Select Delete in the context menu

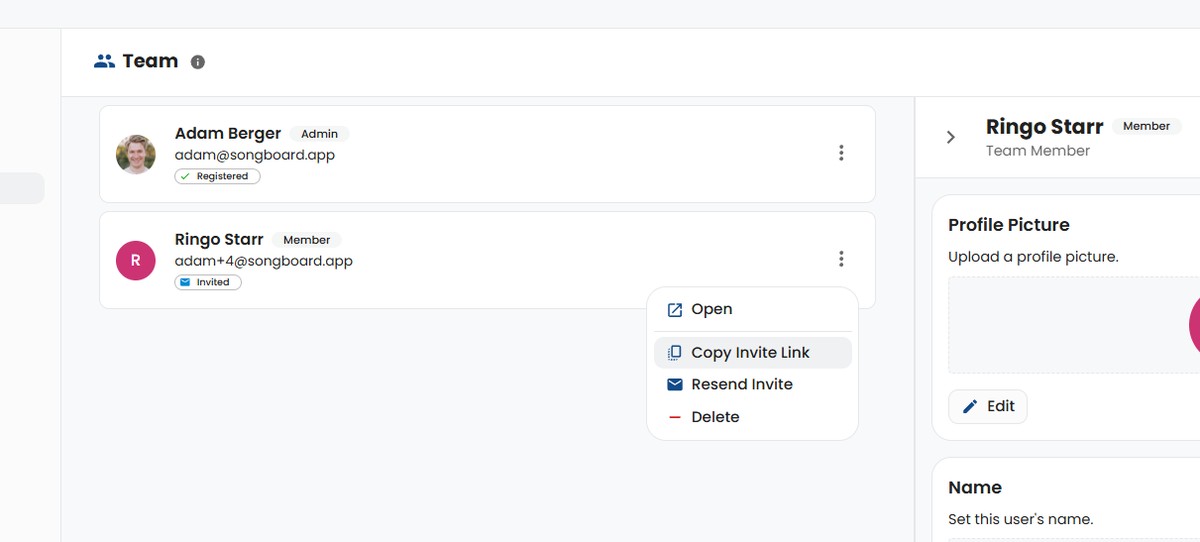pyautogui.click(x=753, y=416)
